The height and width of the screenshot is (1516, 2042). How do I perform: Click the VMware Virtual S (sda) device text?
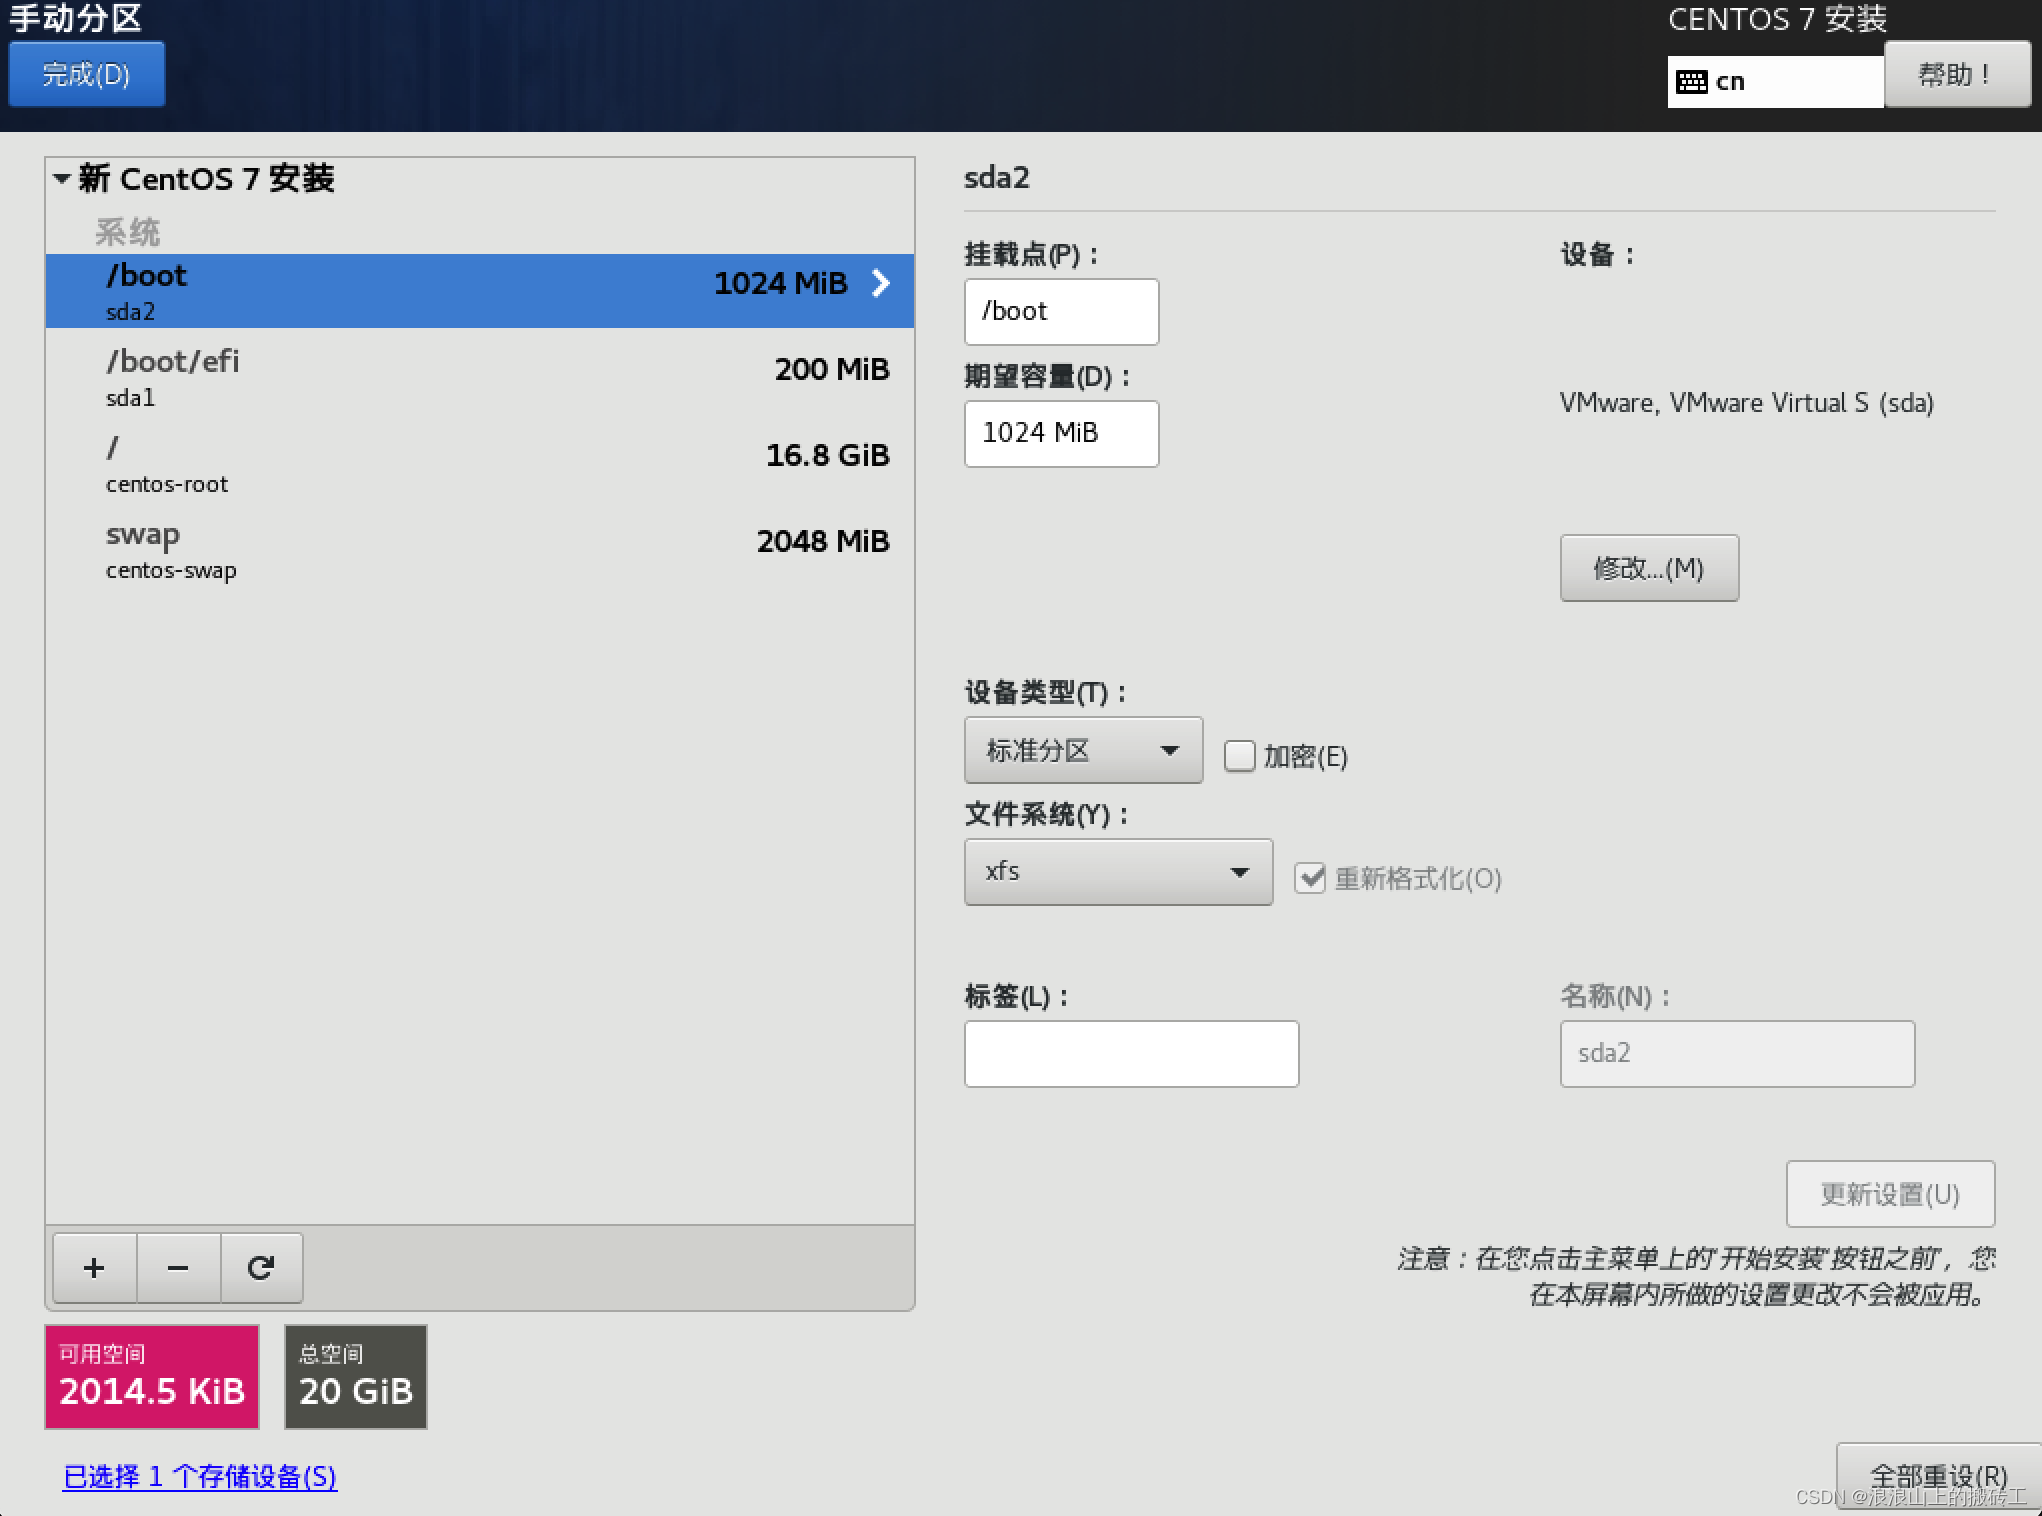[1746, 403]
